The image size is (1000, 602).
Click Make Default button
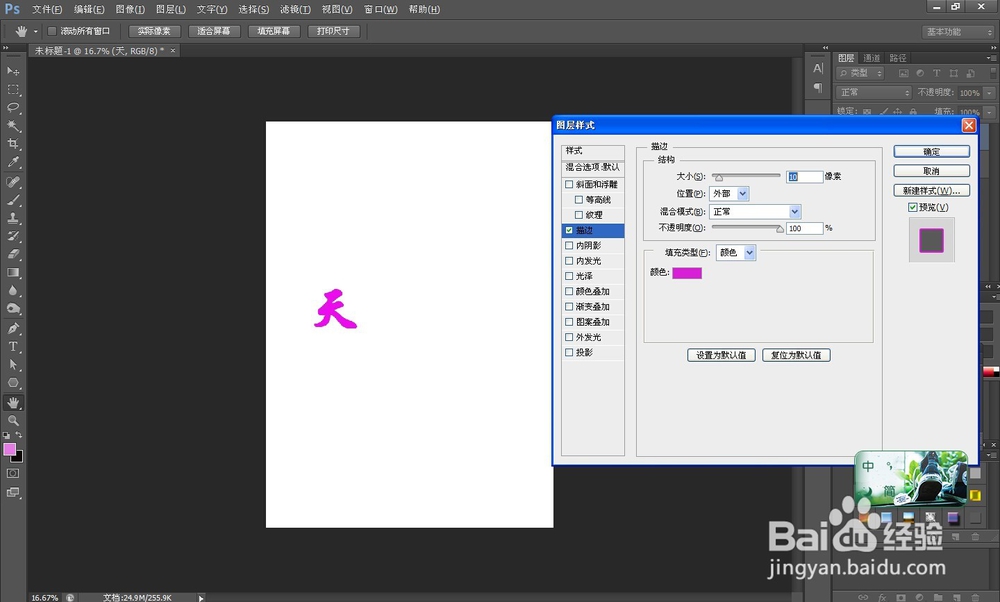click(721, 355)
